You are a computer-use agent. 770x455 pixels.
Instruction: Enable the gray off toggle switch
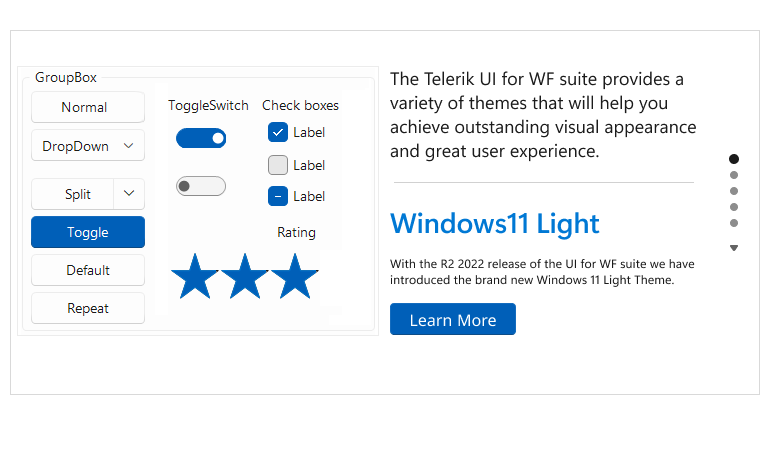201,186
